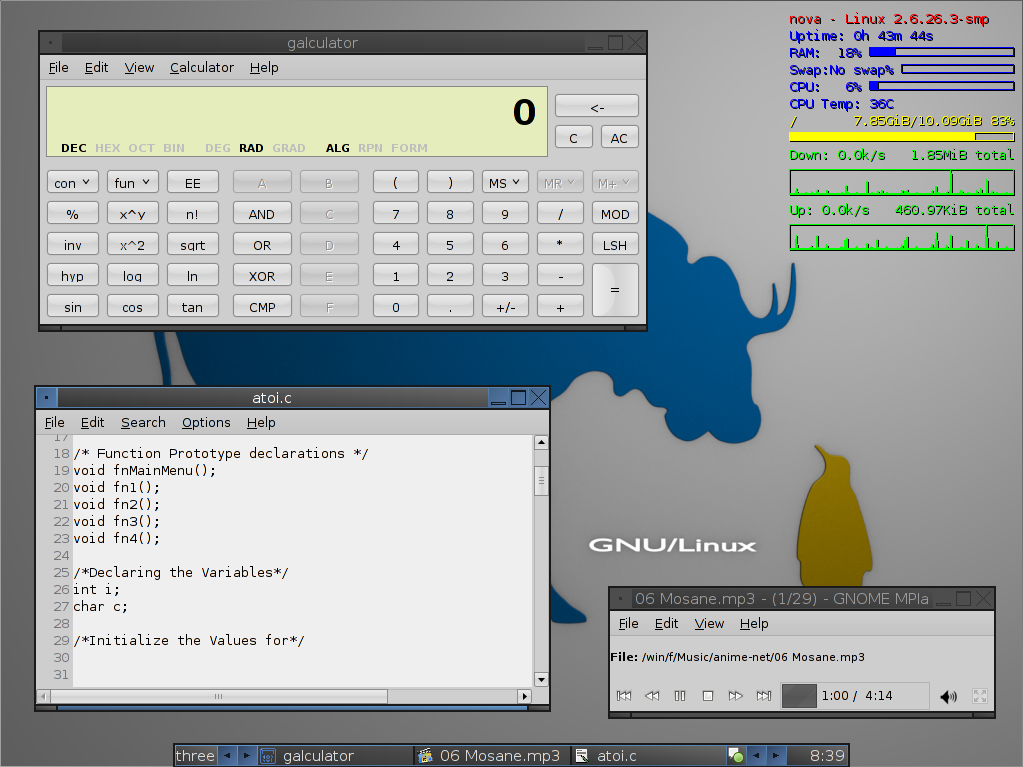This screenshot has width=1023, height=767.
Task: Click the equals button in galculator
Action: [615, 290]
